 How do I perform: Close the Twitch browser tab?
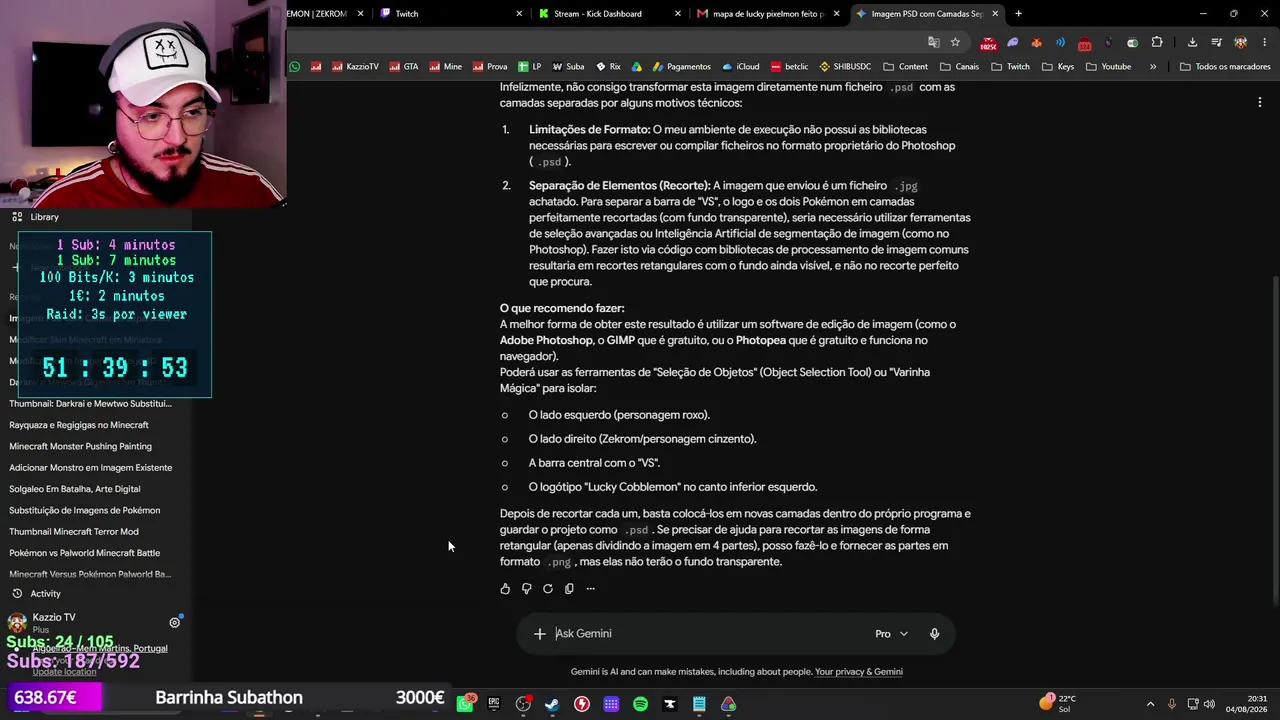(519, 14)
